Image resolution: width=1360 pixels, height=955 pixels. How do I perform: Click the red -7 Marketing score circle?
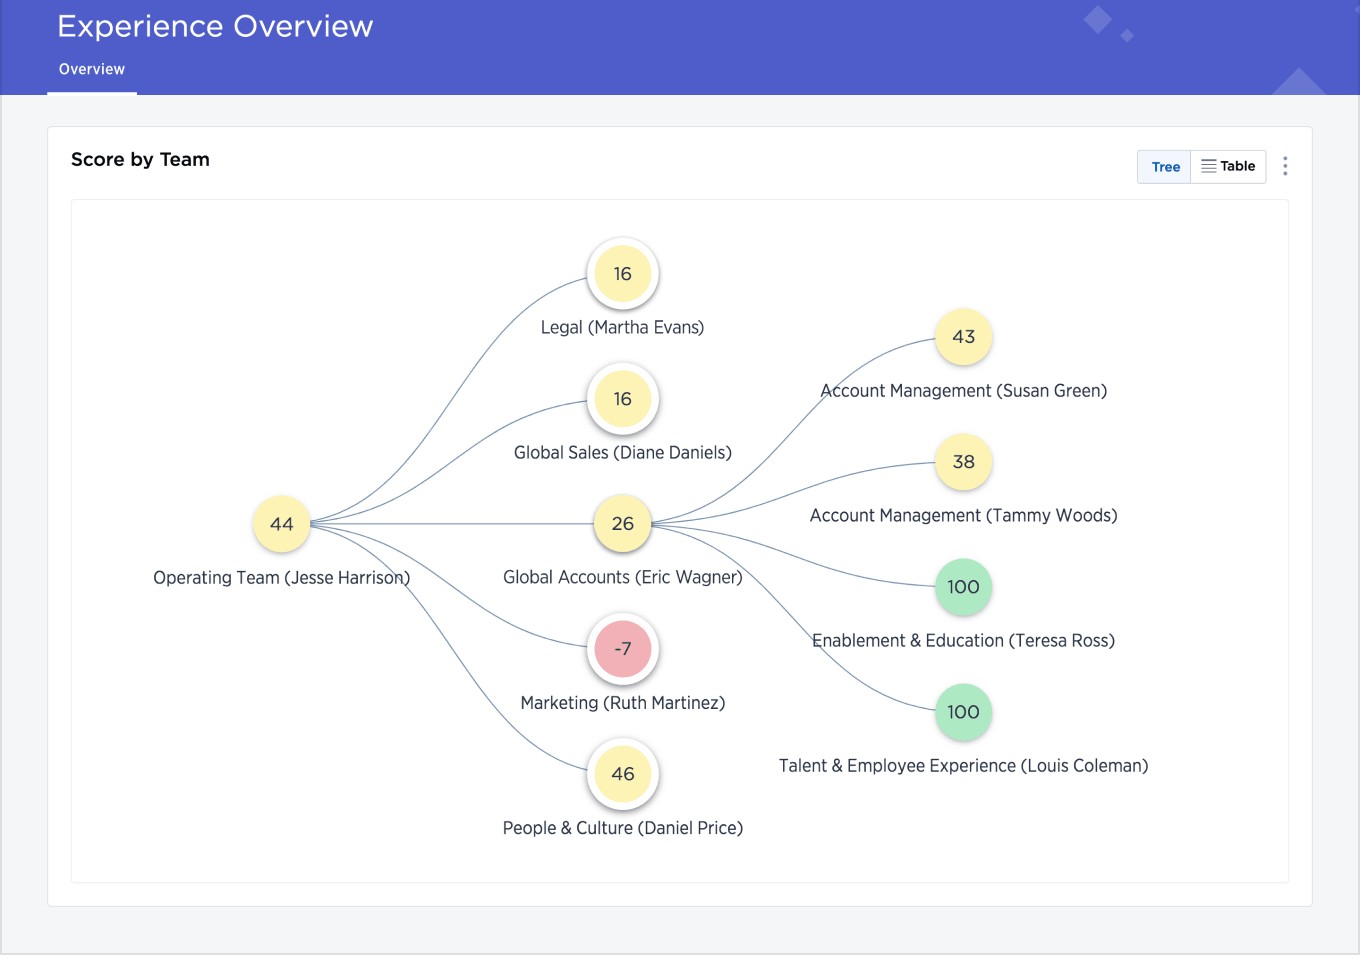point(623,648)
